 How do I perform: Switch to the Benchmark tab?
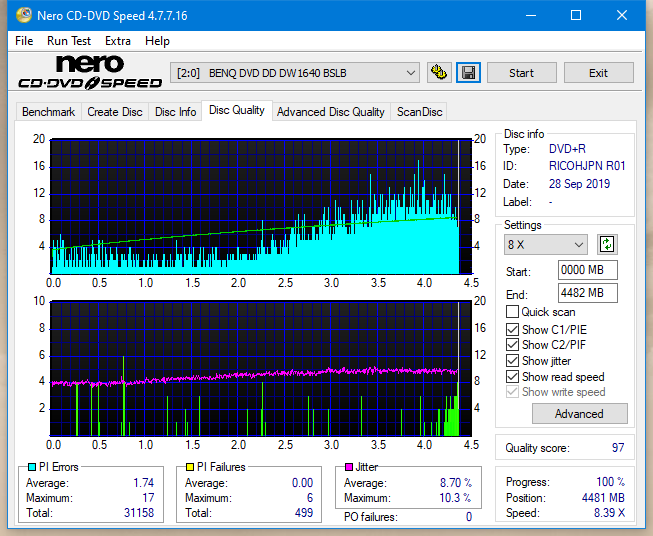[x=49, y=112]
